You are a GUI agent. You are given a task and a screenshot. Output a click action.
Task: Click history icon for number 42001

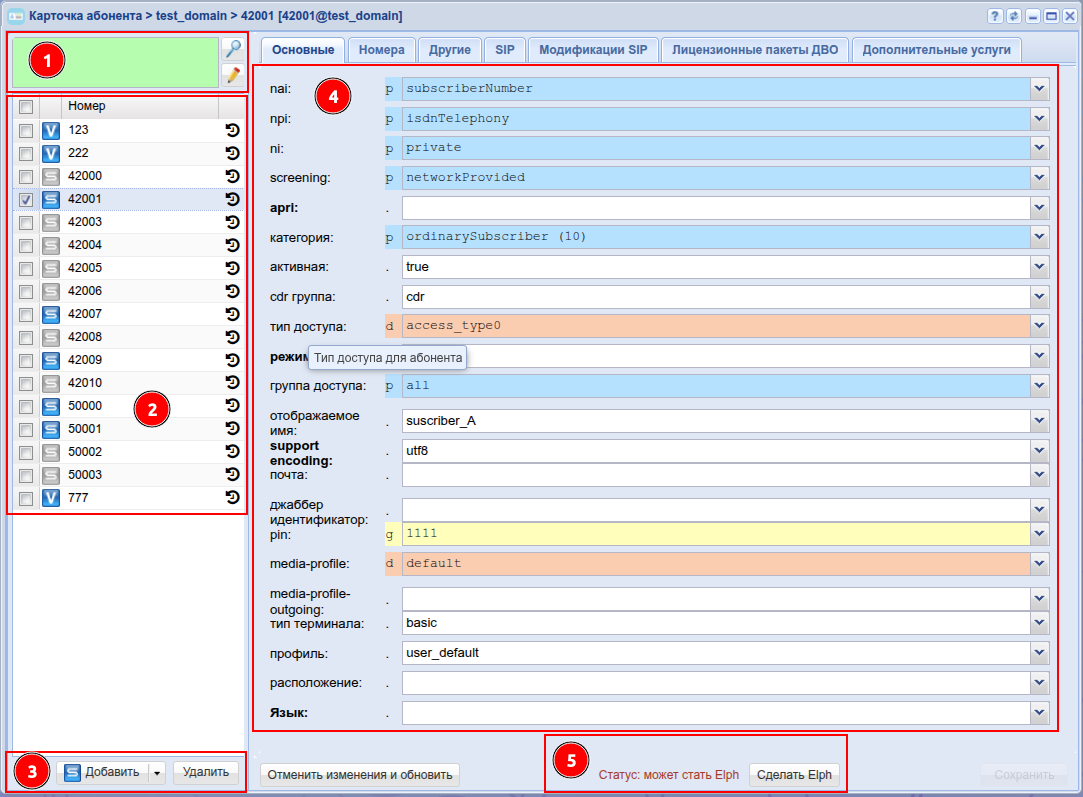232,199
